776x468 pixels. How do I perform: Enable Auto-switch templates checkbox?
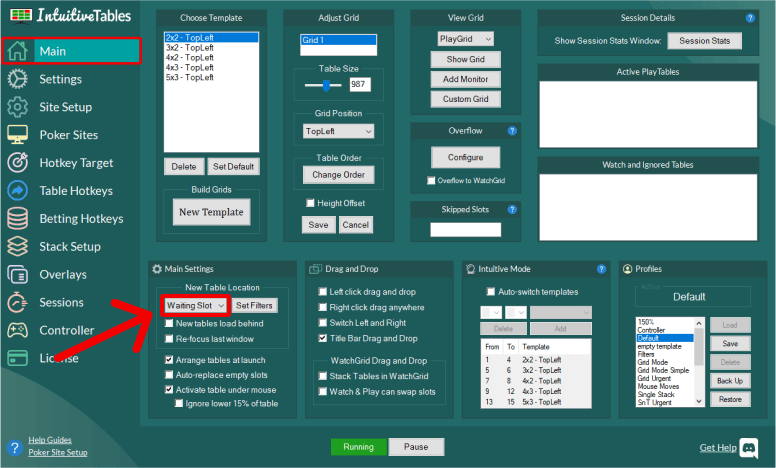click(x=491, y=292)
